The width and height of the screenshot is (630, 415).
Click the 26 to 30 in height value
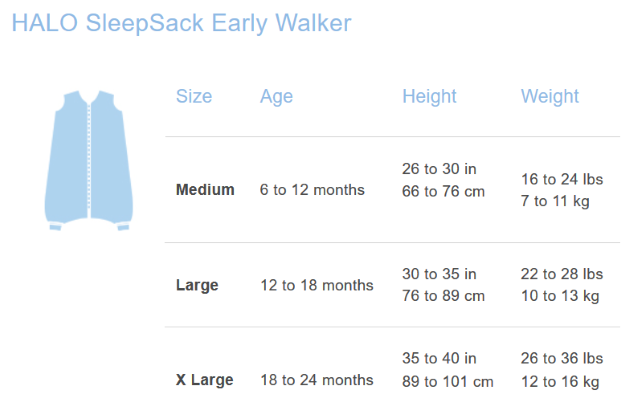tap(439, 169)
